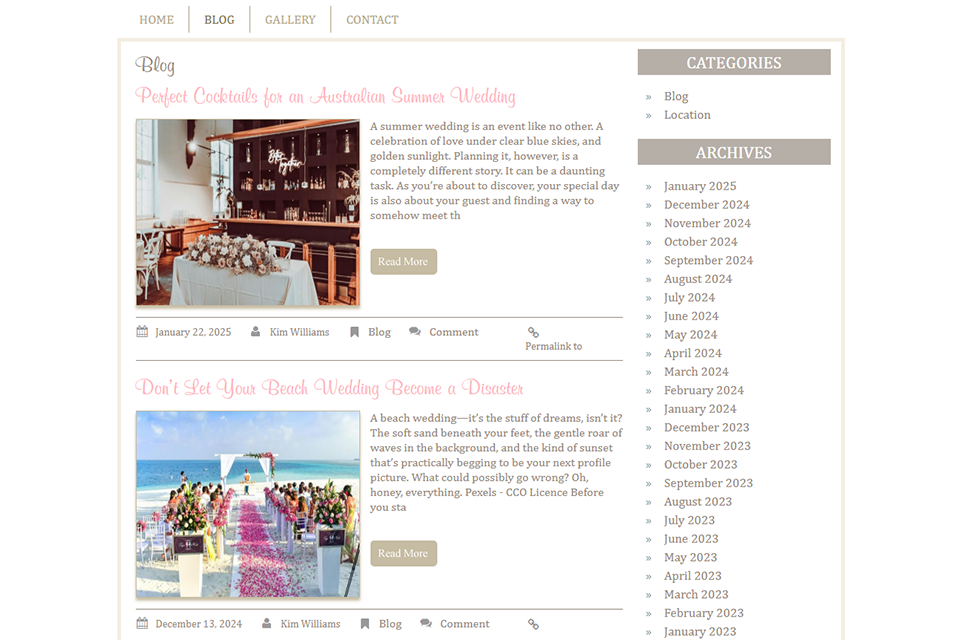The image size is (960, 640).
Task: Open July 2023 archive
Action: click(689, 521)
